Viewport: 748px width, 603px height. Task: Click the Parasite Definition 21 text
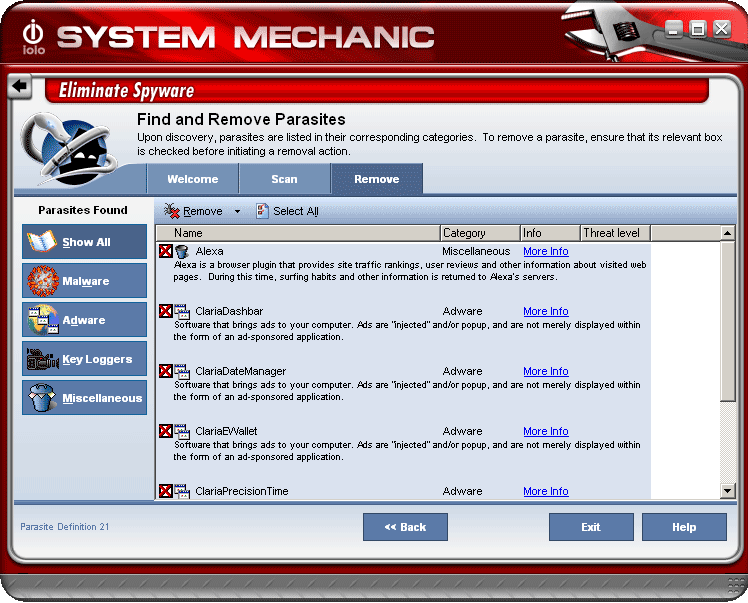click(x=64, y=527)
